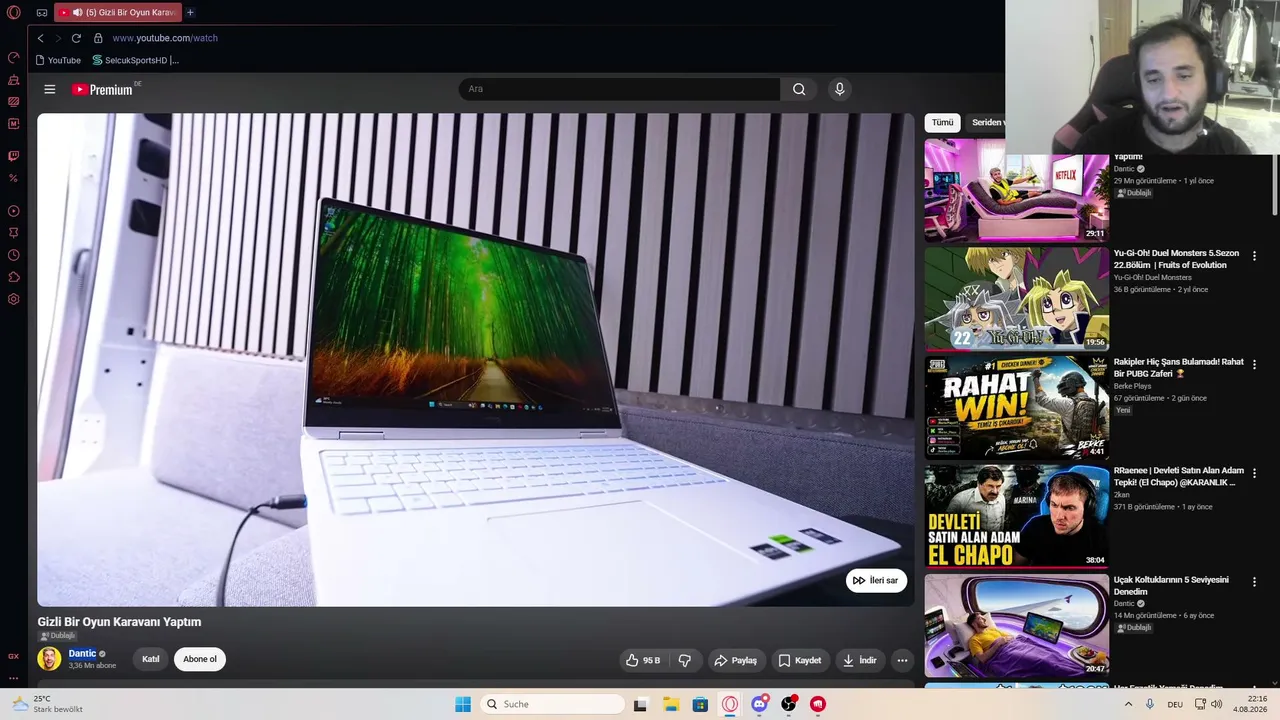The width and height of the screenshot is (1280, 720).
Task: Click the Paylaş share button
Action: click(735, 660)
